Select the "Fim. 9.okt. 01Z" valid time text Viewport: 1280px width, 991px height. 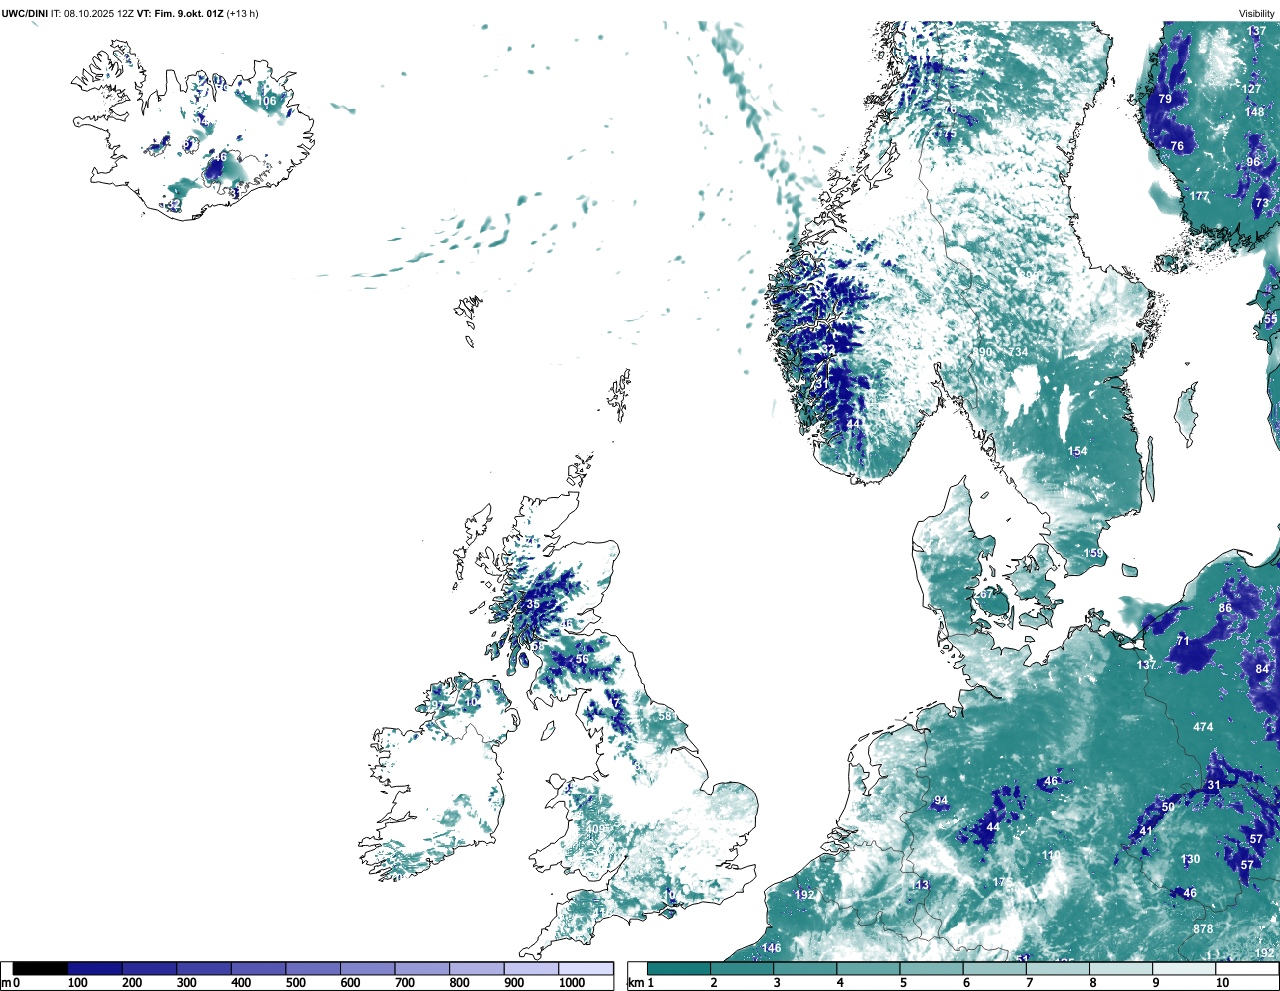click(x=189, y=13)
